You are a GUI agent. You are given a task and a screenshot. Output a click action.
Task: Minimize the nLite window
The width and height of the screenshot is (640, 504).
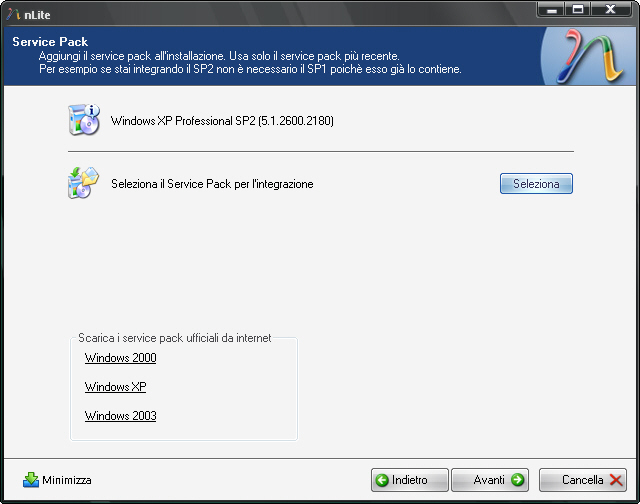(x=551, y=9)
